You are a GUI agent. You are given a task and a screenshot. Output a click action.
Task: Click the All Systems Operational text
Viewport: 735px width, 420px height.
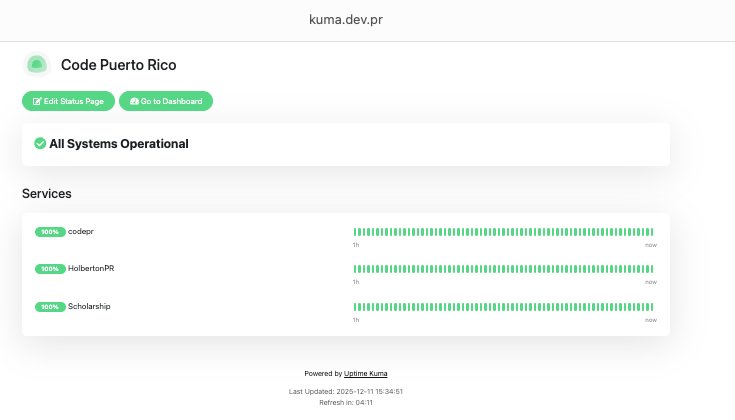(x=119, y=144)
